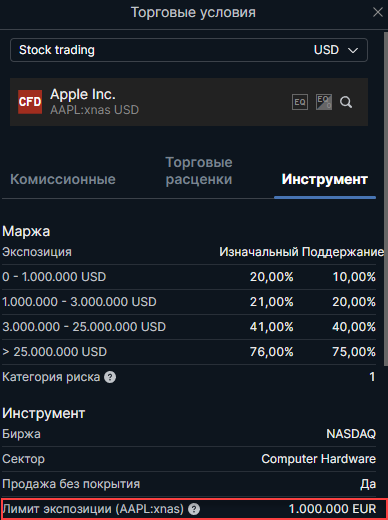388x520 pixels.
Task: Click the Продажа без покрытия row
Action: pyautogui.click(x=189, y=484)
